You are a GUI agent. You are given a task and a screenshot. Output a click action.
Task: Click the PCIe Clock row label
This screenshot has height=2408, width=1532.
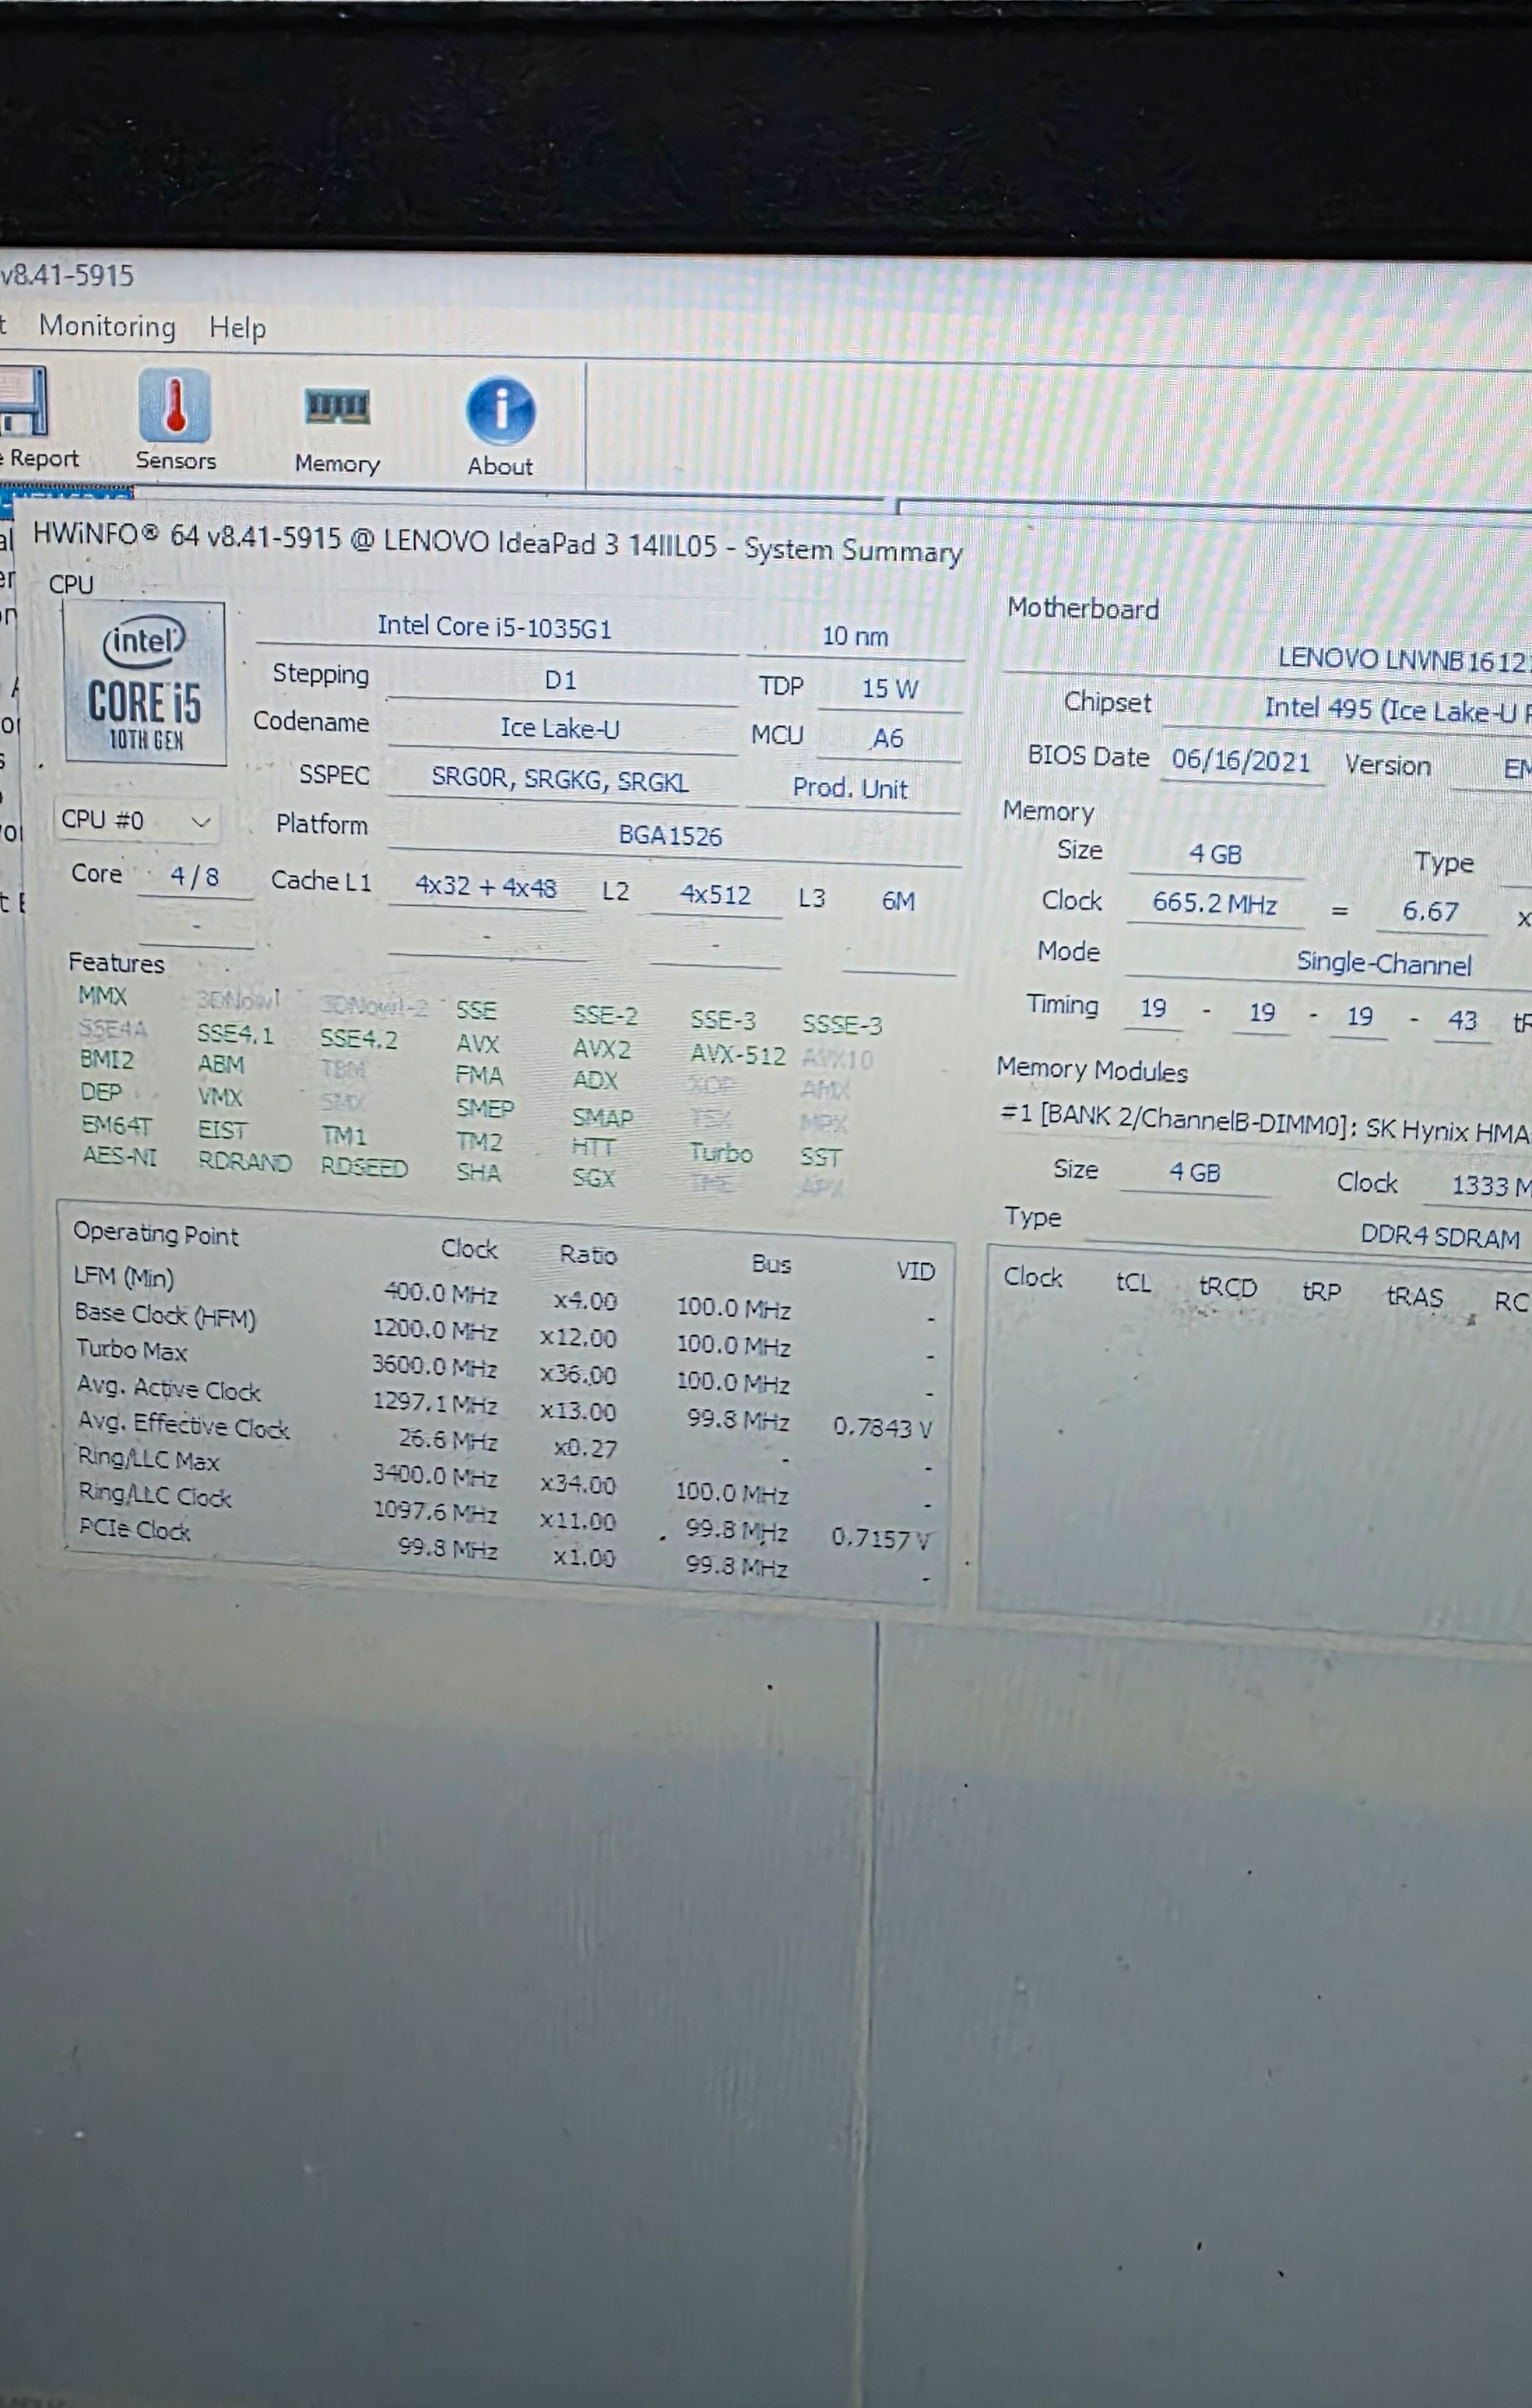click(134, 1529)
